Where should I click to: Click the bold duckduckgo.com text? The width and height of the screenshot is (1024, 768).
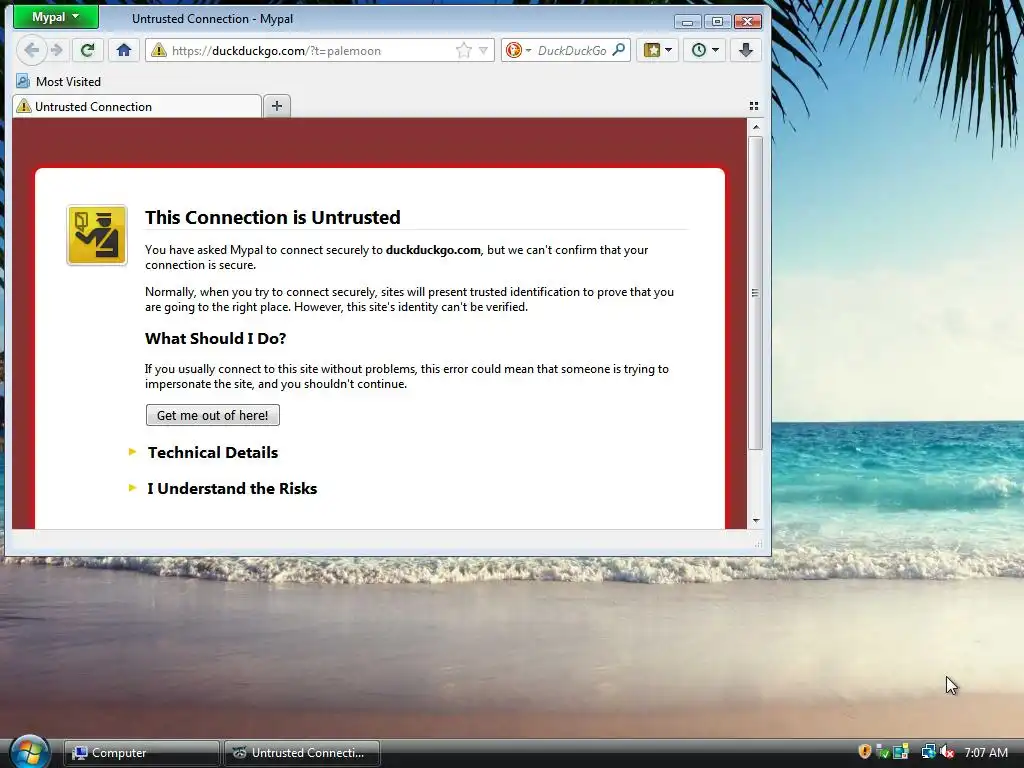click(x=433, y=250)
